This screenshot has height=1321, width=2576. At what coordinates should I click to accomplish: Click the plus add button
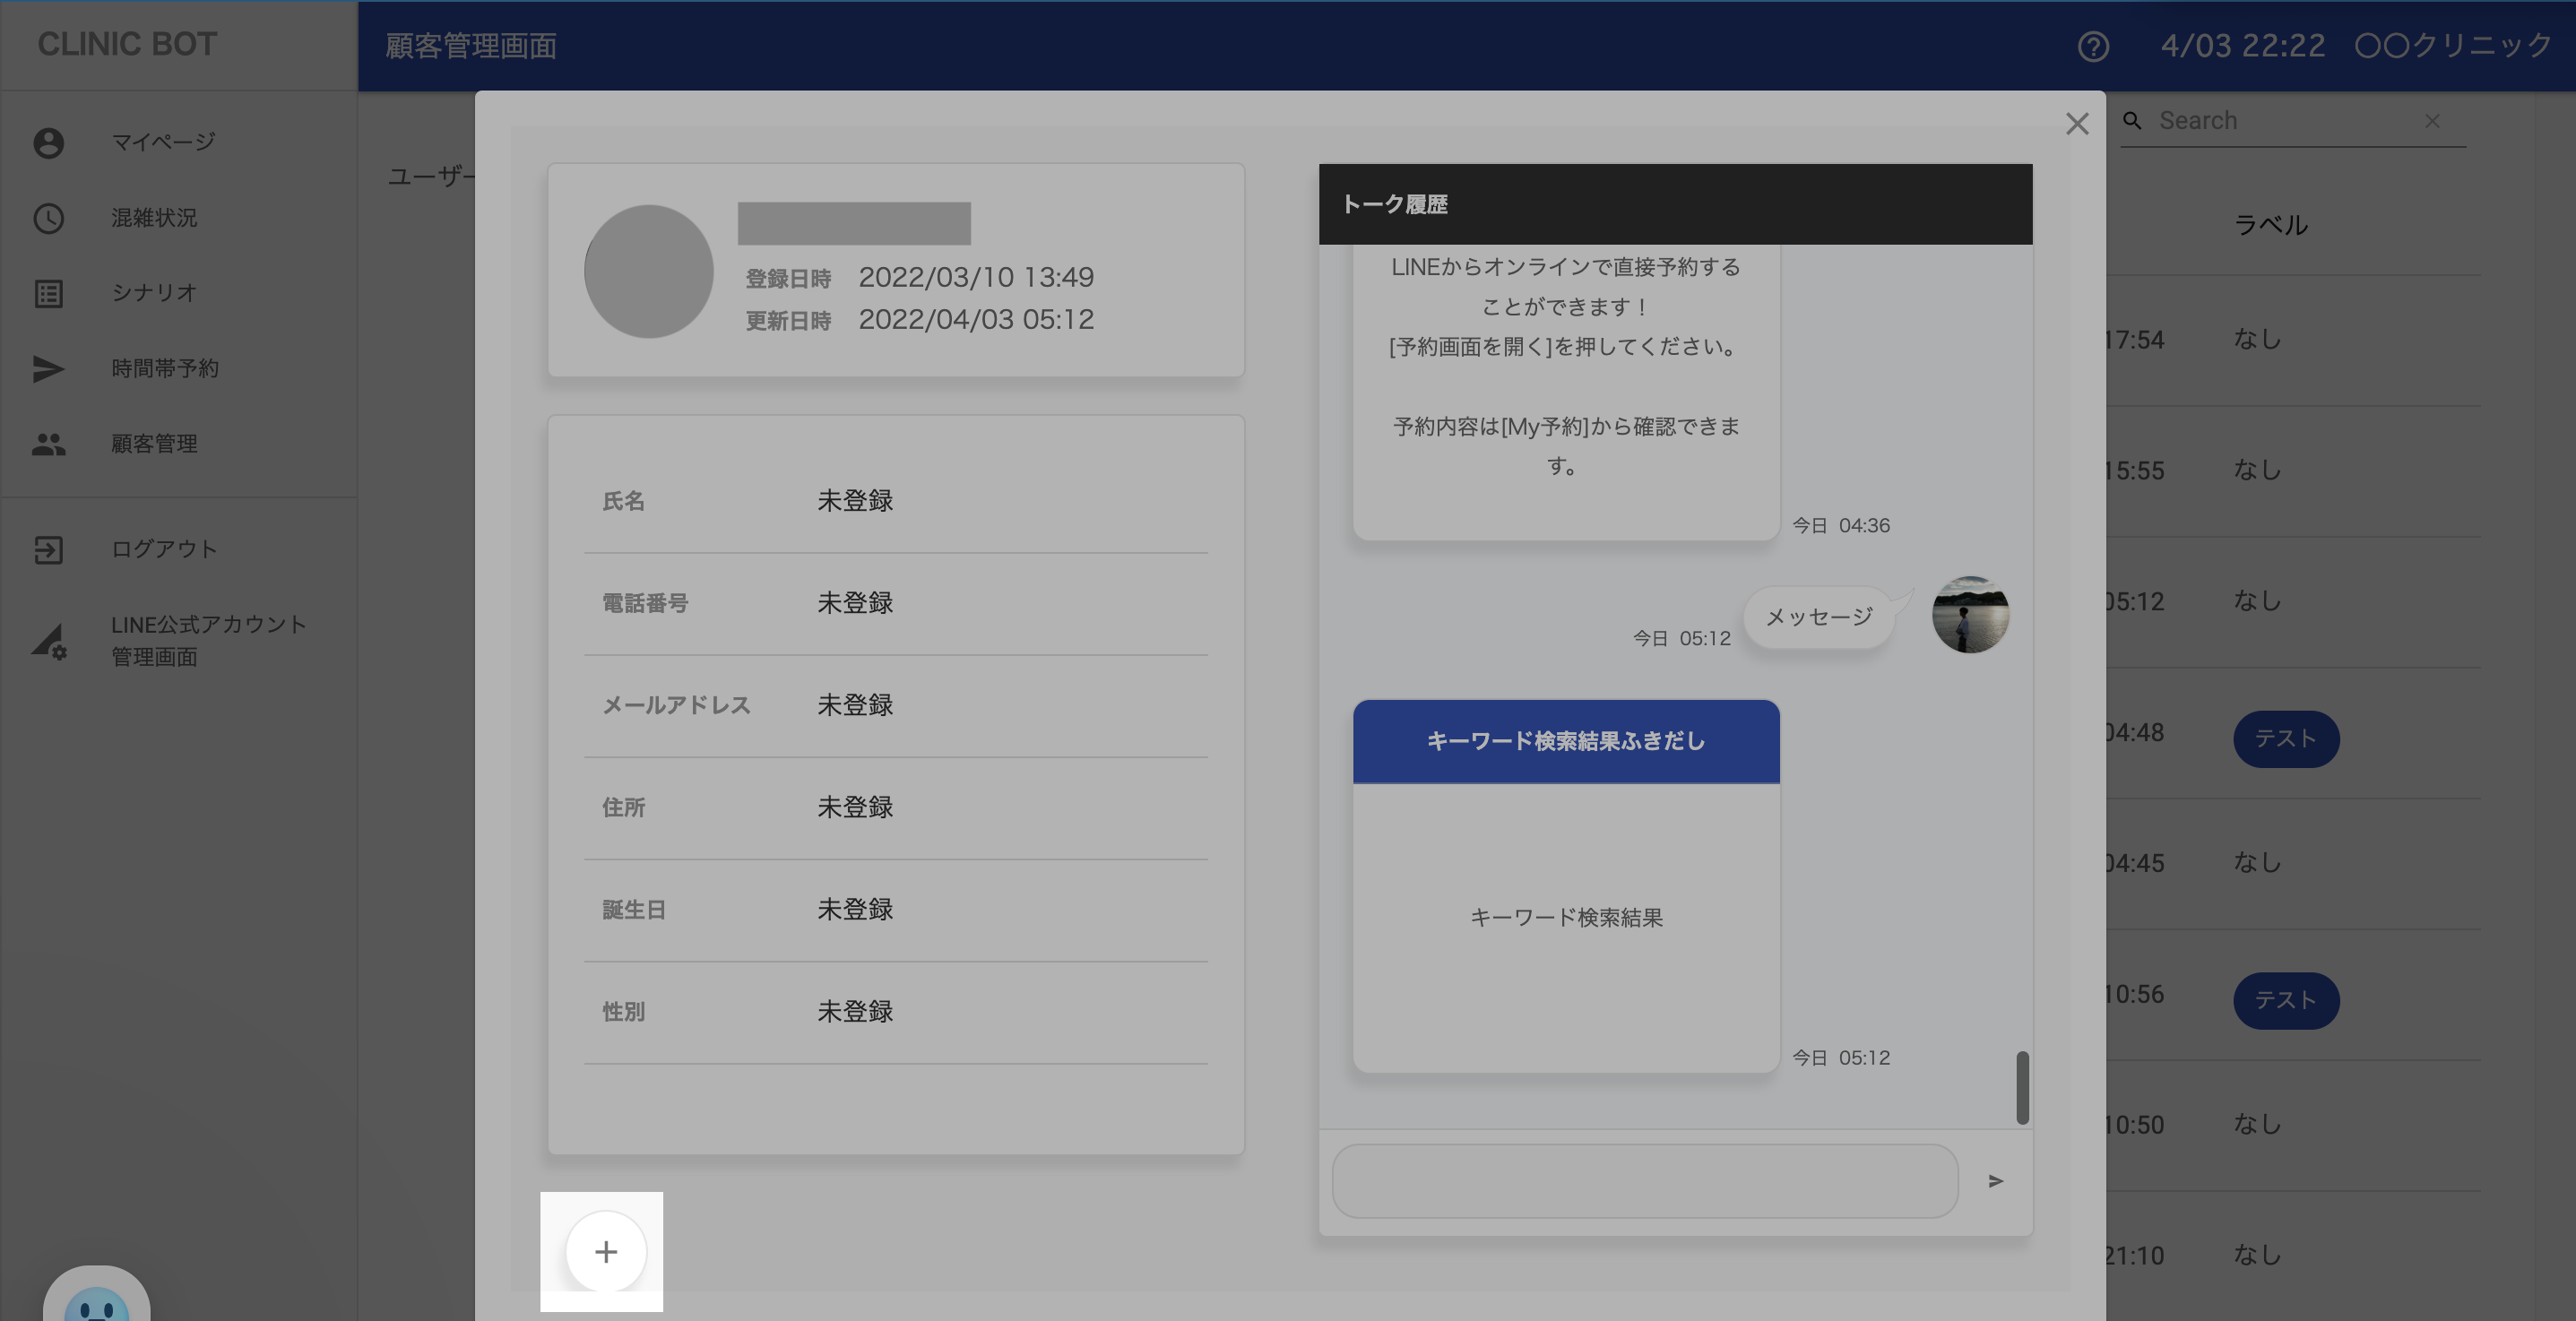click(x=605, y=1251)
